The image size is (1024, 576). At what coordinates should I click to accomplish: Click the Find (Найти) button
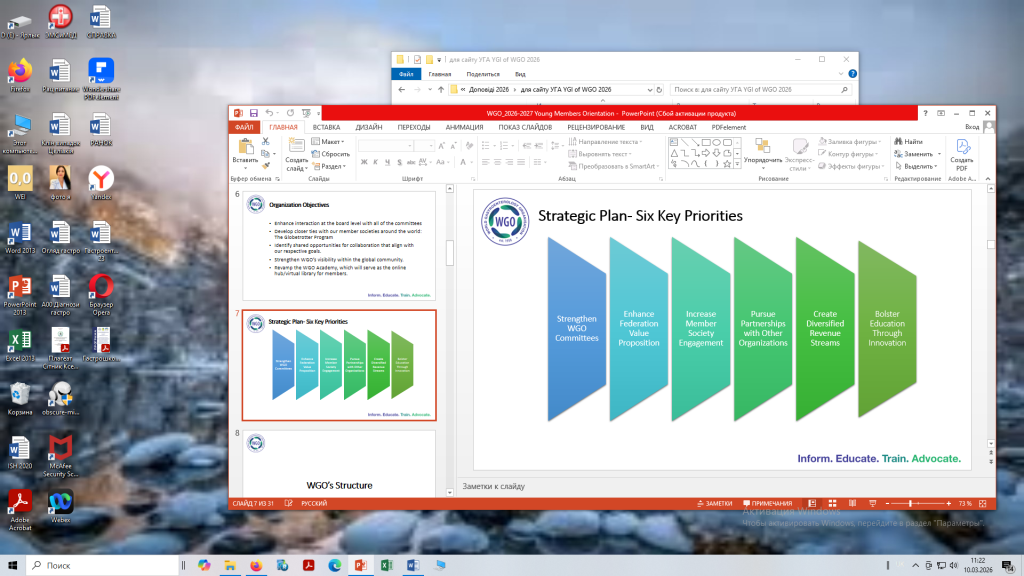pos(908,142)
